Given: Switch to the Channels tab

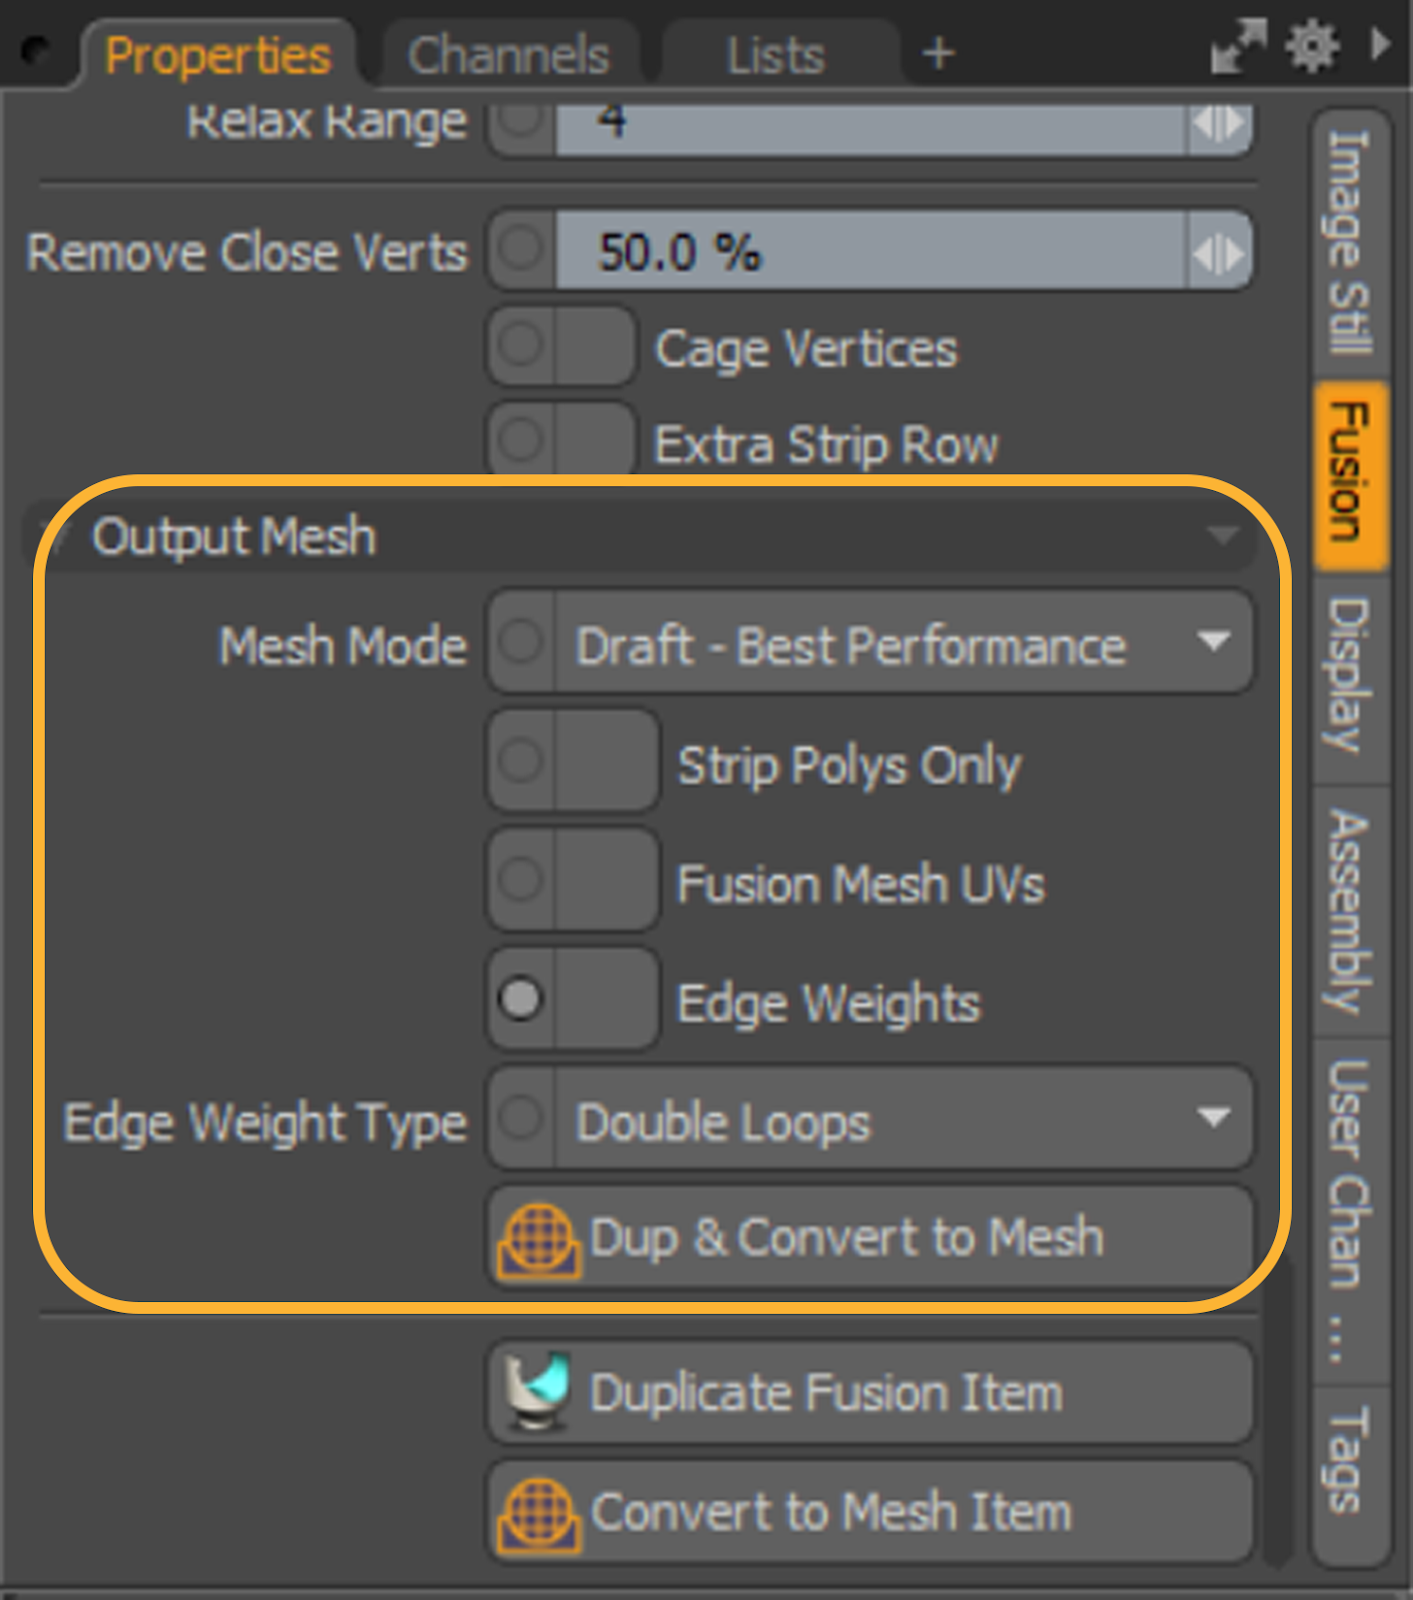Looking at the screenshot, I should (x=508, y=55).
